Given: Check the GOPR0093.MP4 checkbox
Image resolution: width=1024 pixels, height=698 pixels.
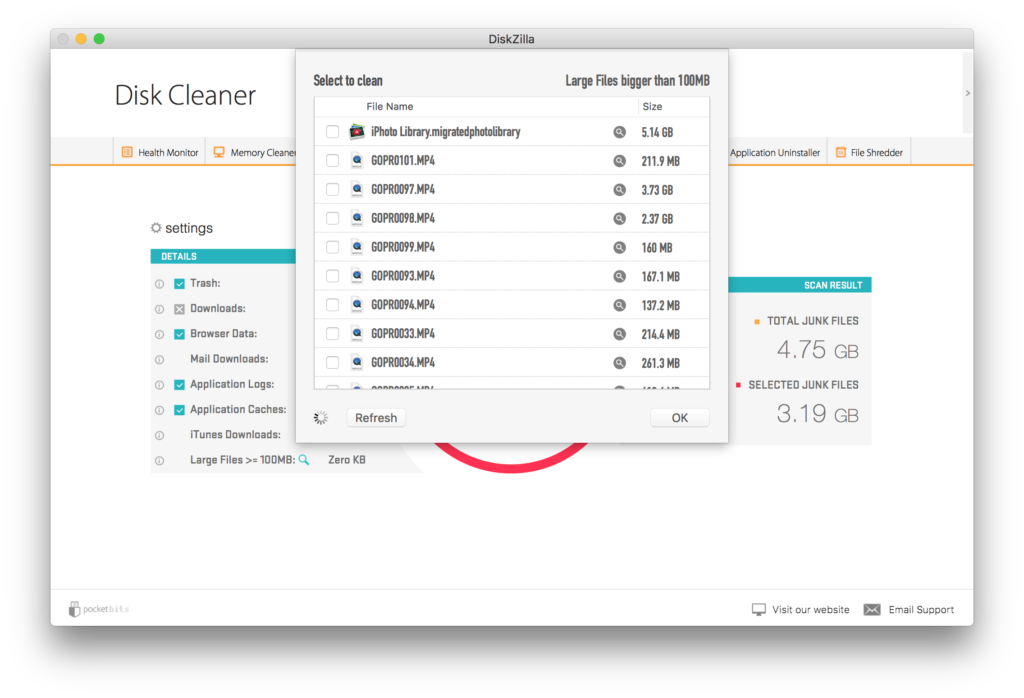Looking at the screenshot, I should coord(332,276).
